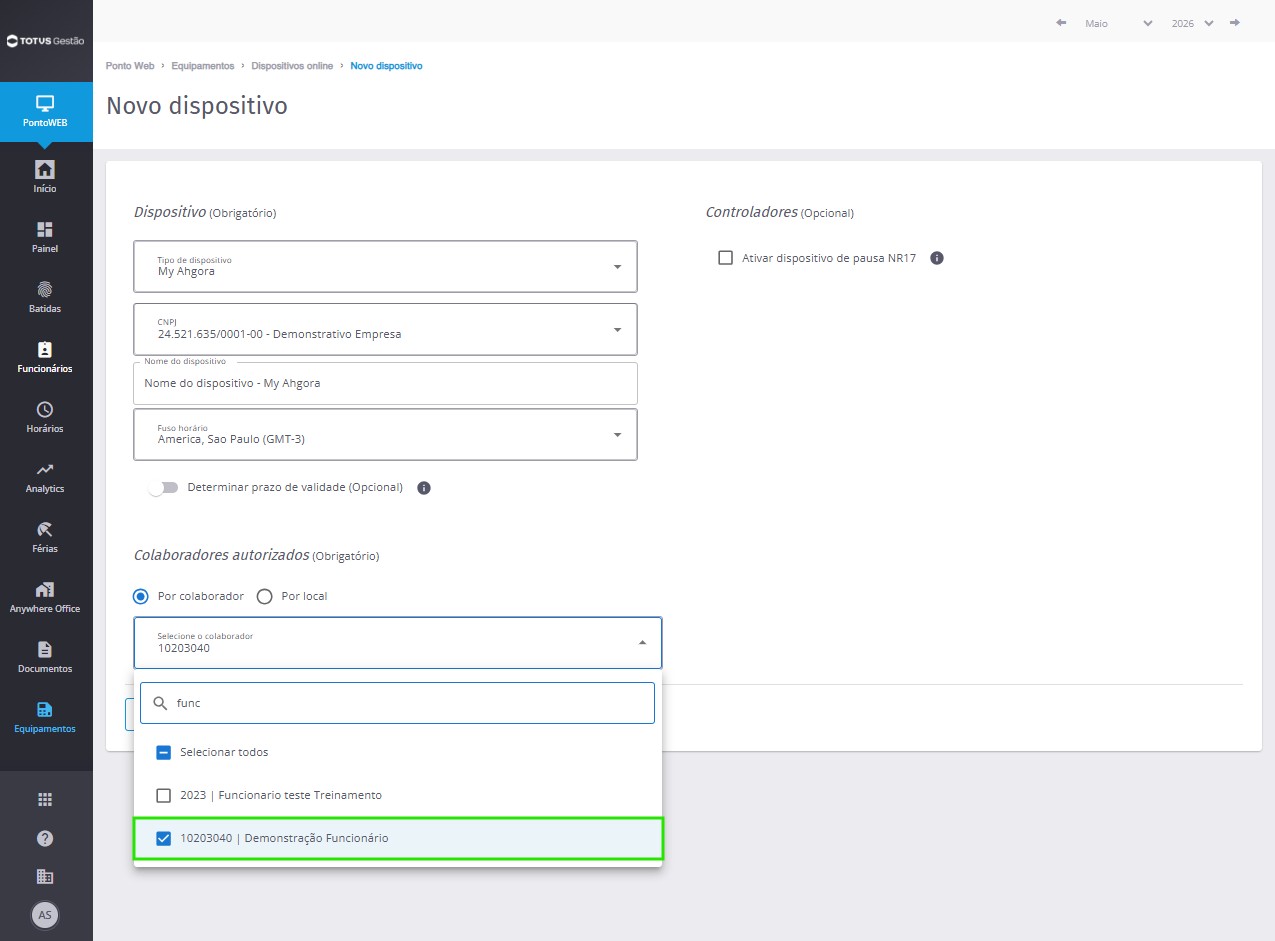Click Nome do dispositivo input field

pos(385,383)
